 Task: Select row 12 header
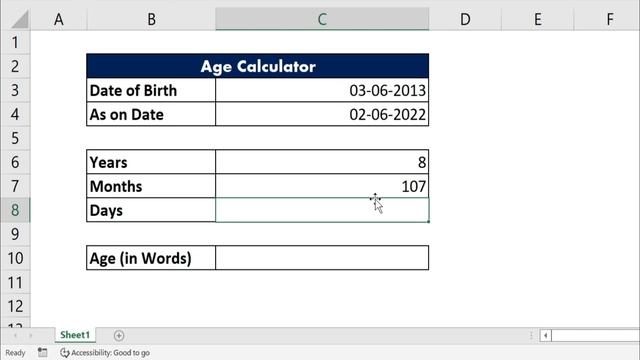point(15,306)
